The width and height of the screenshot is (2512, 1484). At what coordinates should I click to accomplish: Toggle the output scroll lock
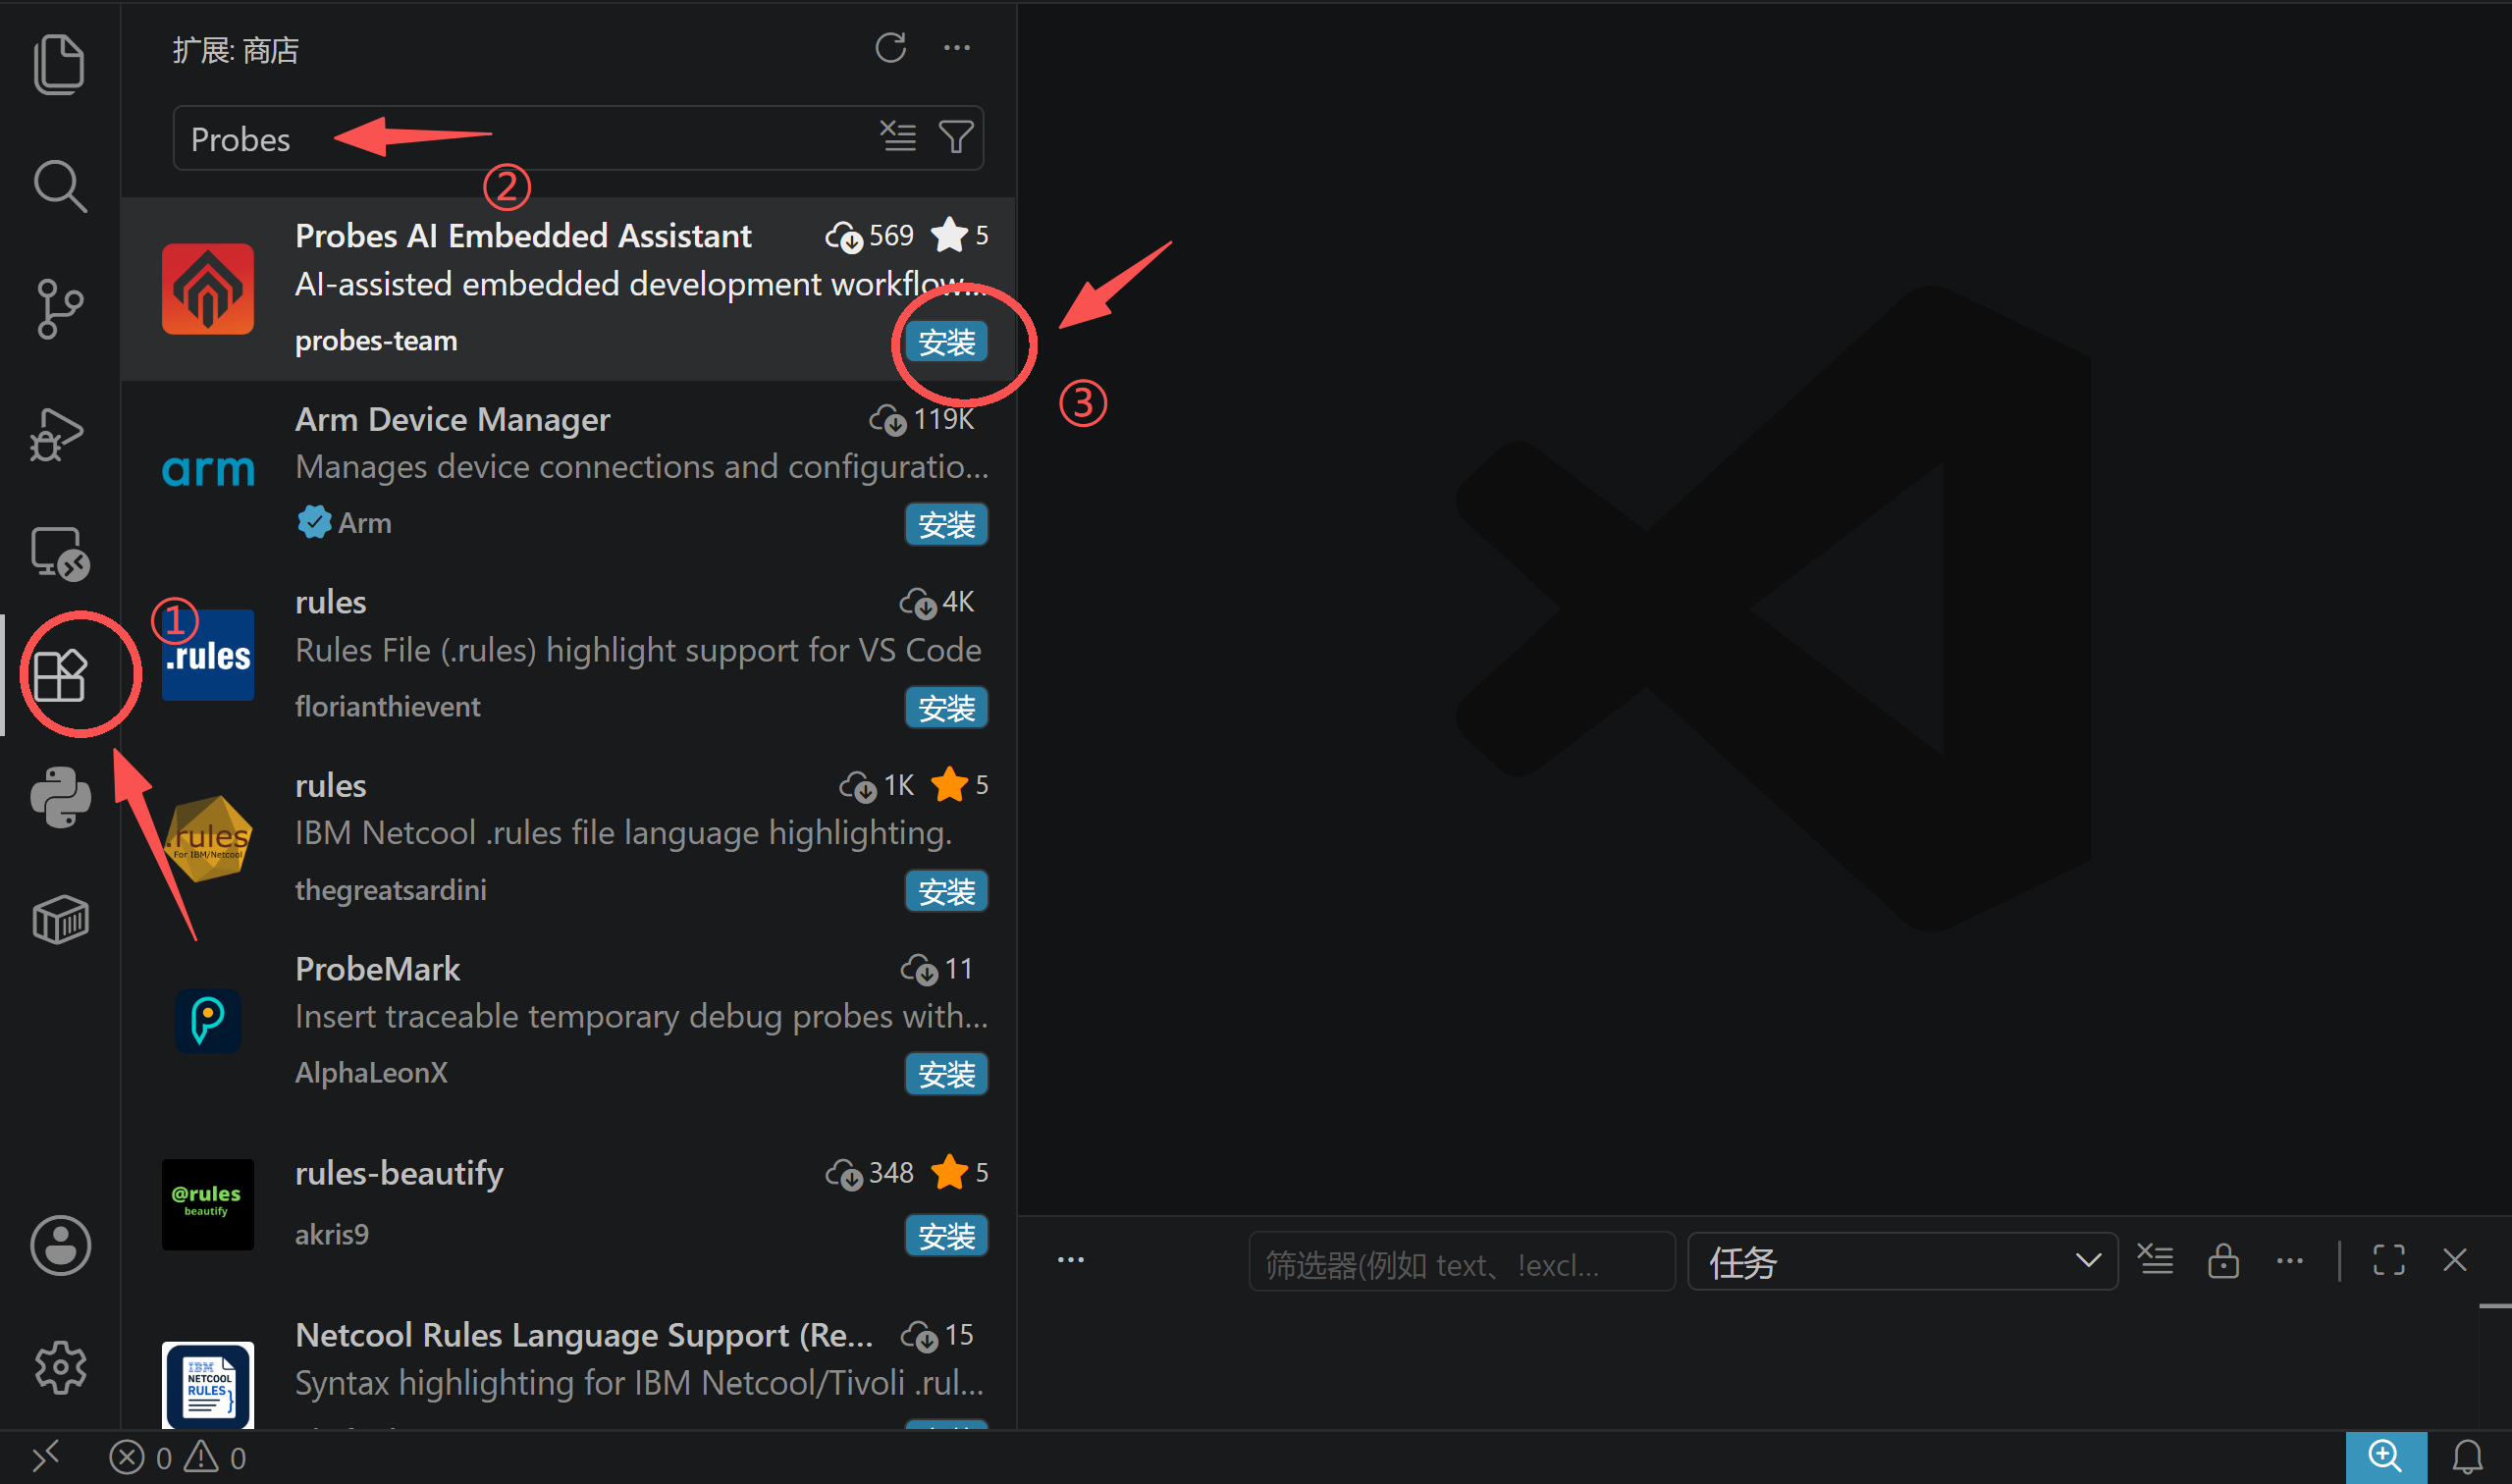point(2223,1260)
